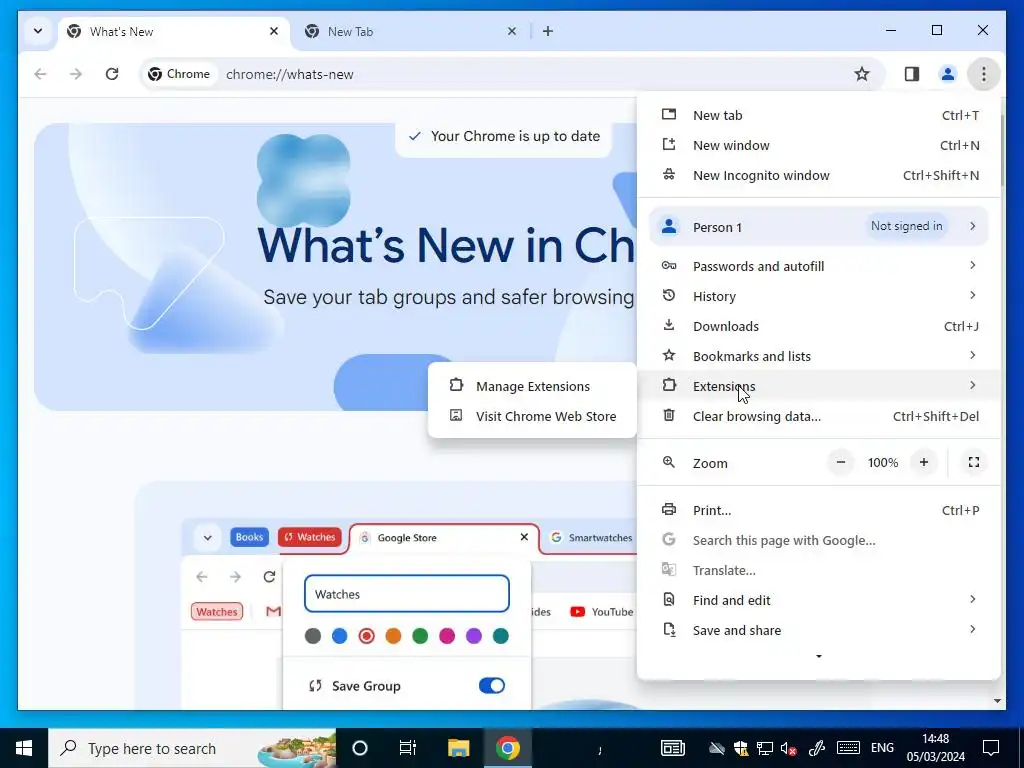Add a new tab with plus button
Viewport: 1024px width, 768px height.
click(x=547, y=31)
